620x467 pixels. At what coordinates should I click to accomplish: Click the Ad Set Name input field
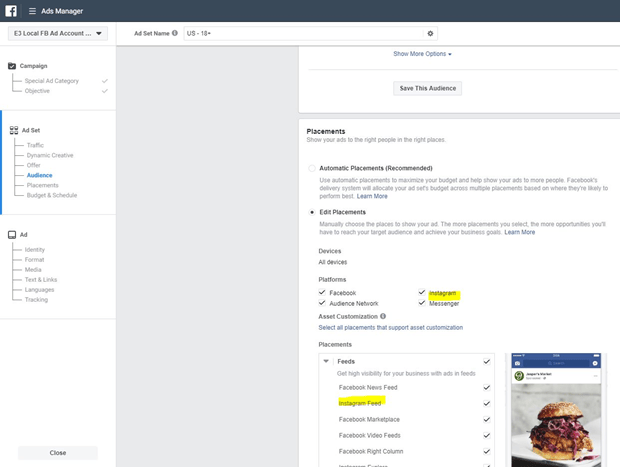[304, 34]
